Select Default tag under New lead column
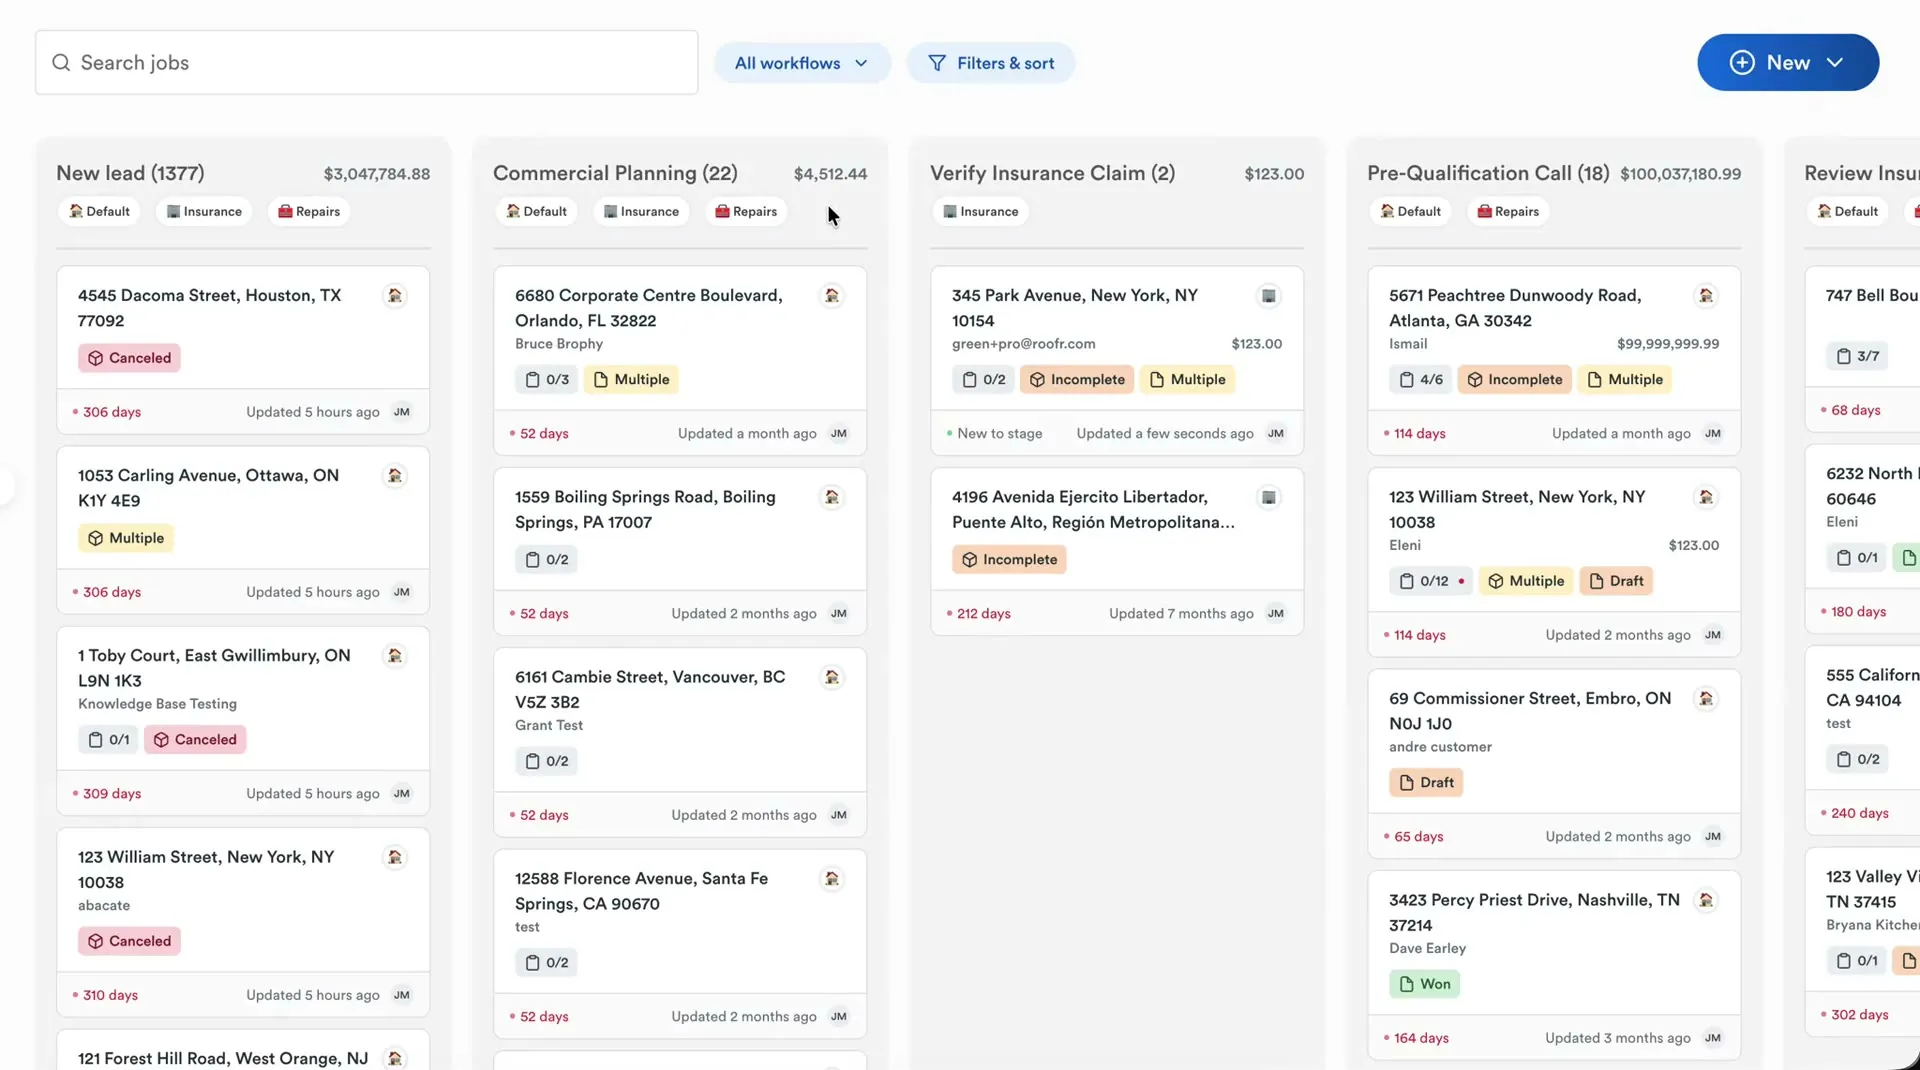 99,211
